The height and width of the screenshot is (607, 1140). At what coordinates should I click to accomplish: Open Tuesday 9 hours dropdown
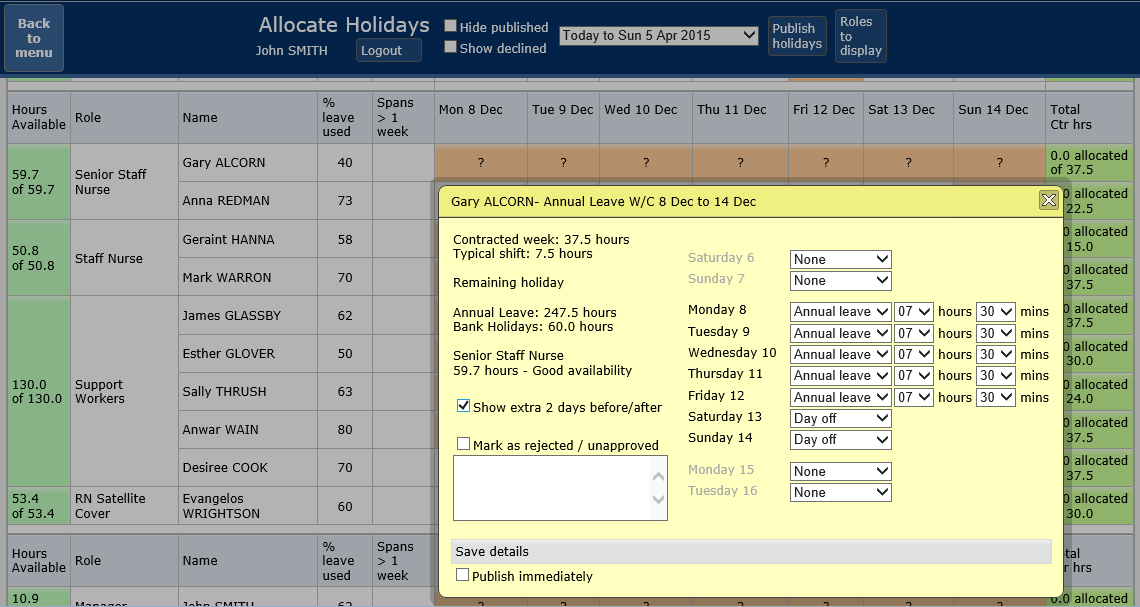click(914, 334)
